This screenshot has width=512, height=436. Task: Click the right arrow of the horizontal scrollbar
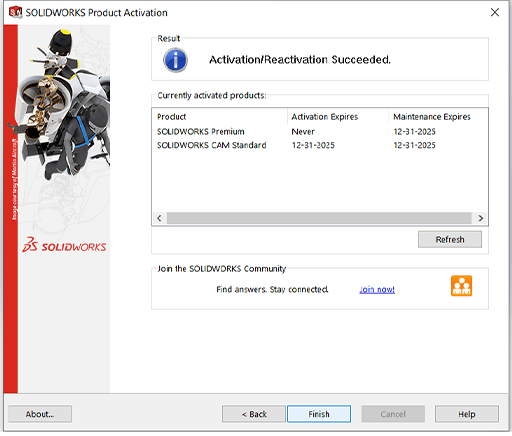pos(480,218)
